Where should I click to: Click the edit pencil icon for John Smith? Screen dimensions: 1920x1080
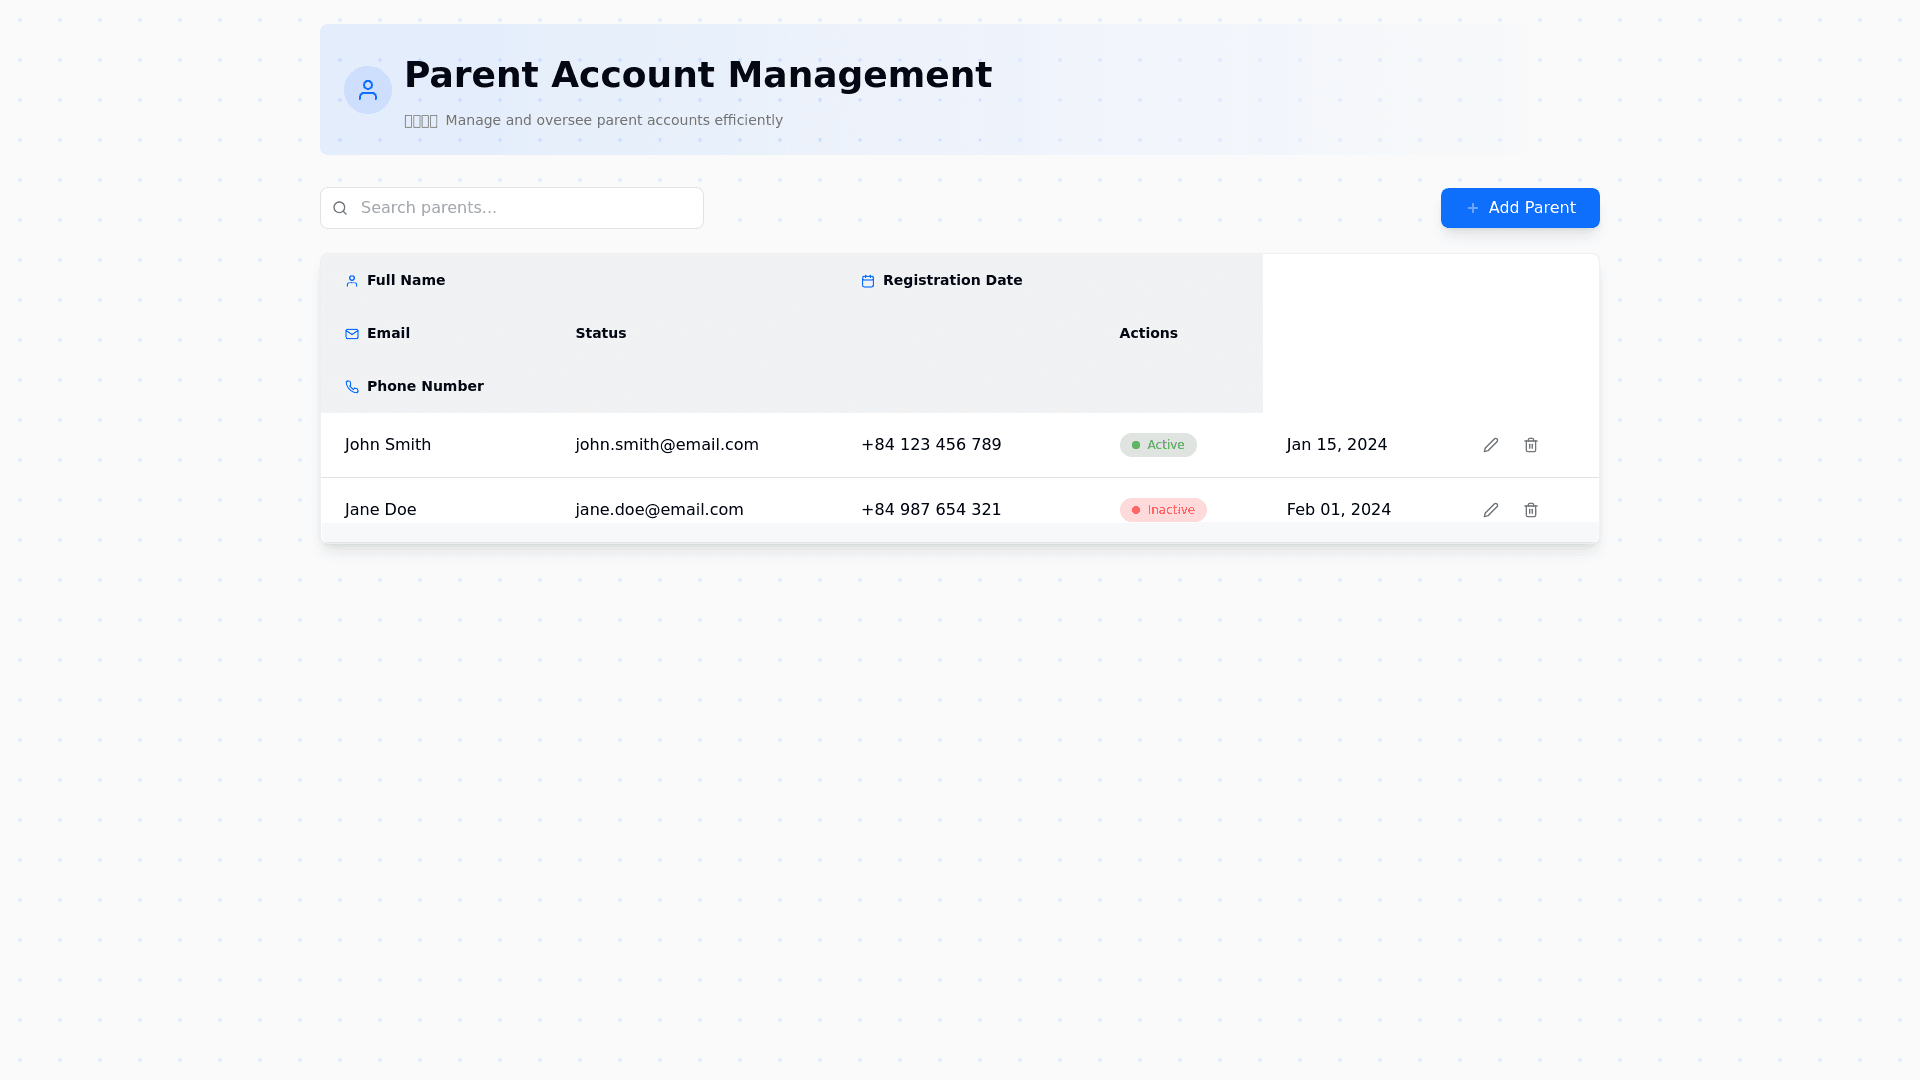pyautogui.click(x=1490, y=445)
